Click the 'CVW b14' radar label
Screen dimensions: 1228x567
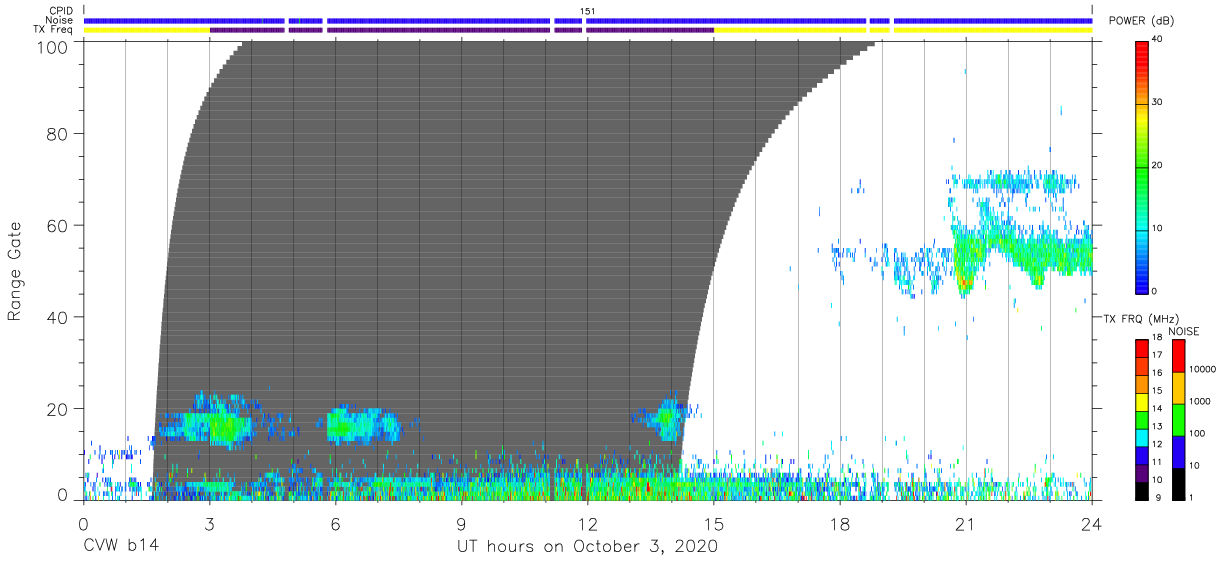pos(121,547)
